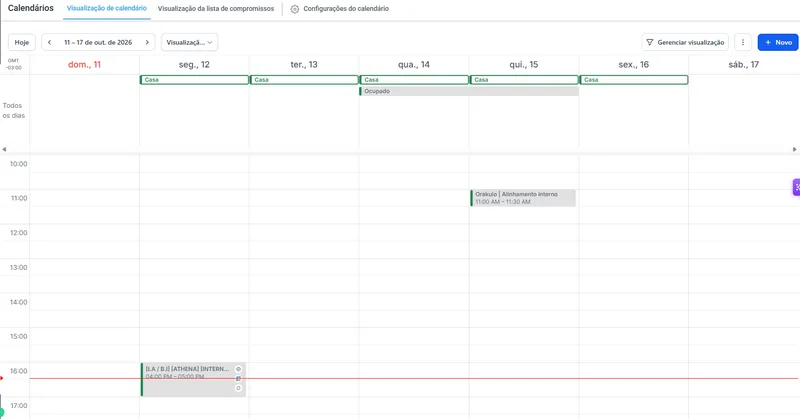
Task: Click the 17:00 time label
Action: (18, 406)
